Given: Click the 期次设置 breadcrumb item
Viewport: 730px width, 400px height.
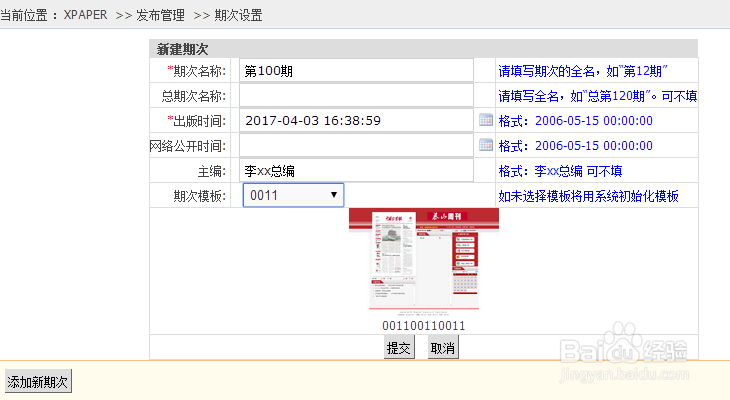Looking at the screenshot, I should coord(238,15).
